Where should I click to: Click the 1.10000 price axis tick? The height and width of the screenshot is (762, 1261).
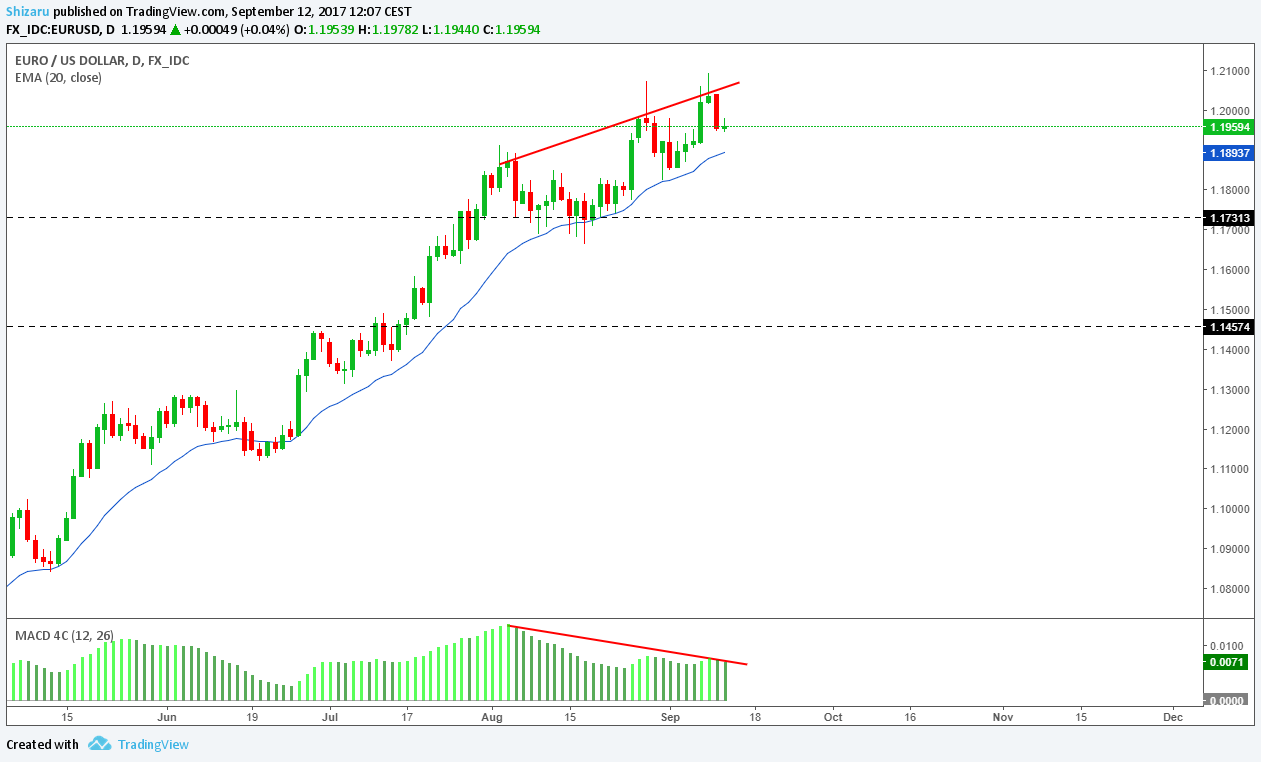click(x=1229, y=509)
